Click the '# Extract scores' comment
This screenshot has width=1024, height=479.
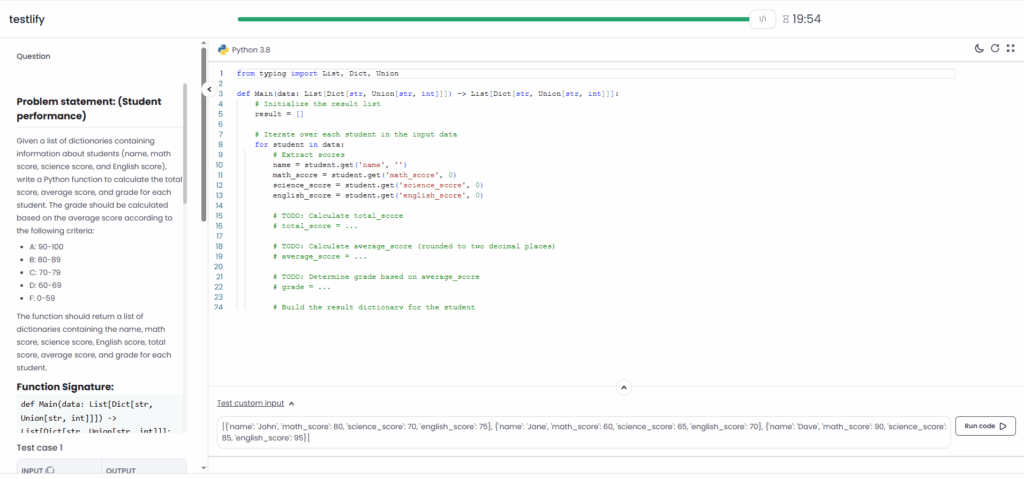tap(308, 155)
